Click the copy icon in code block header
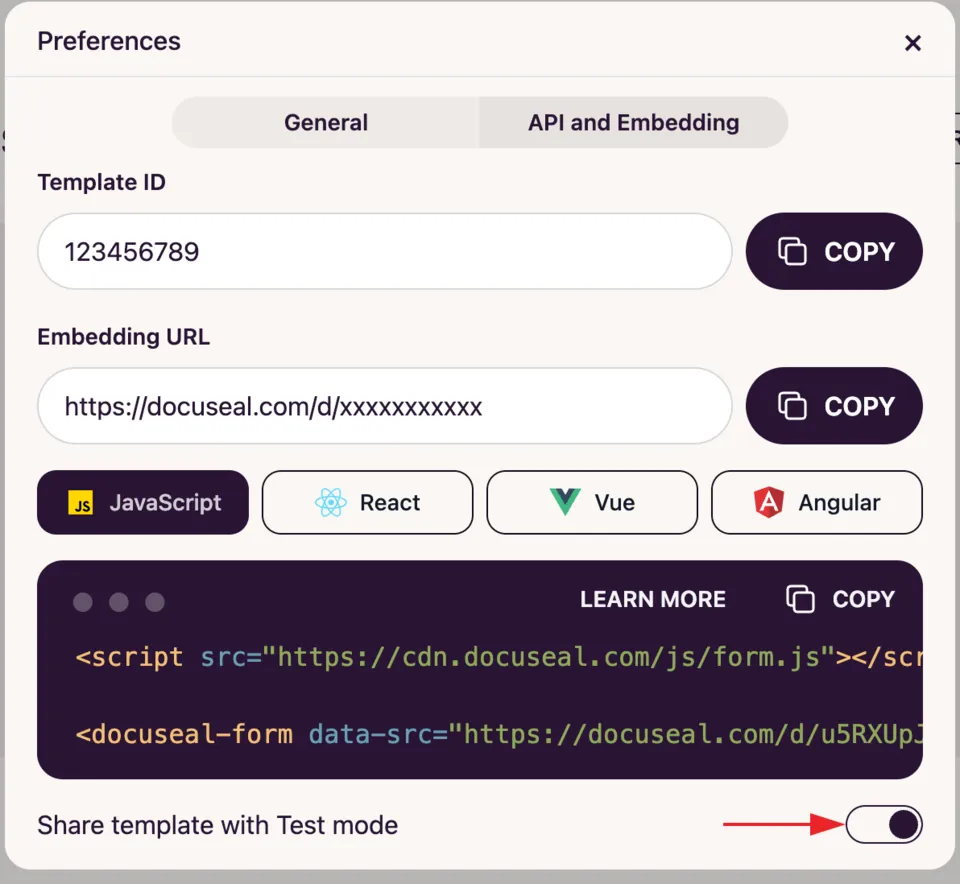The width and height of the screenshot is (960, 884). tap(800, 599)
